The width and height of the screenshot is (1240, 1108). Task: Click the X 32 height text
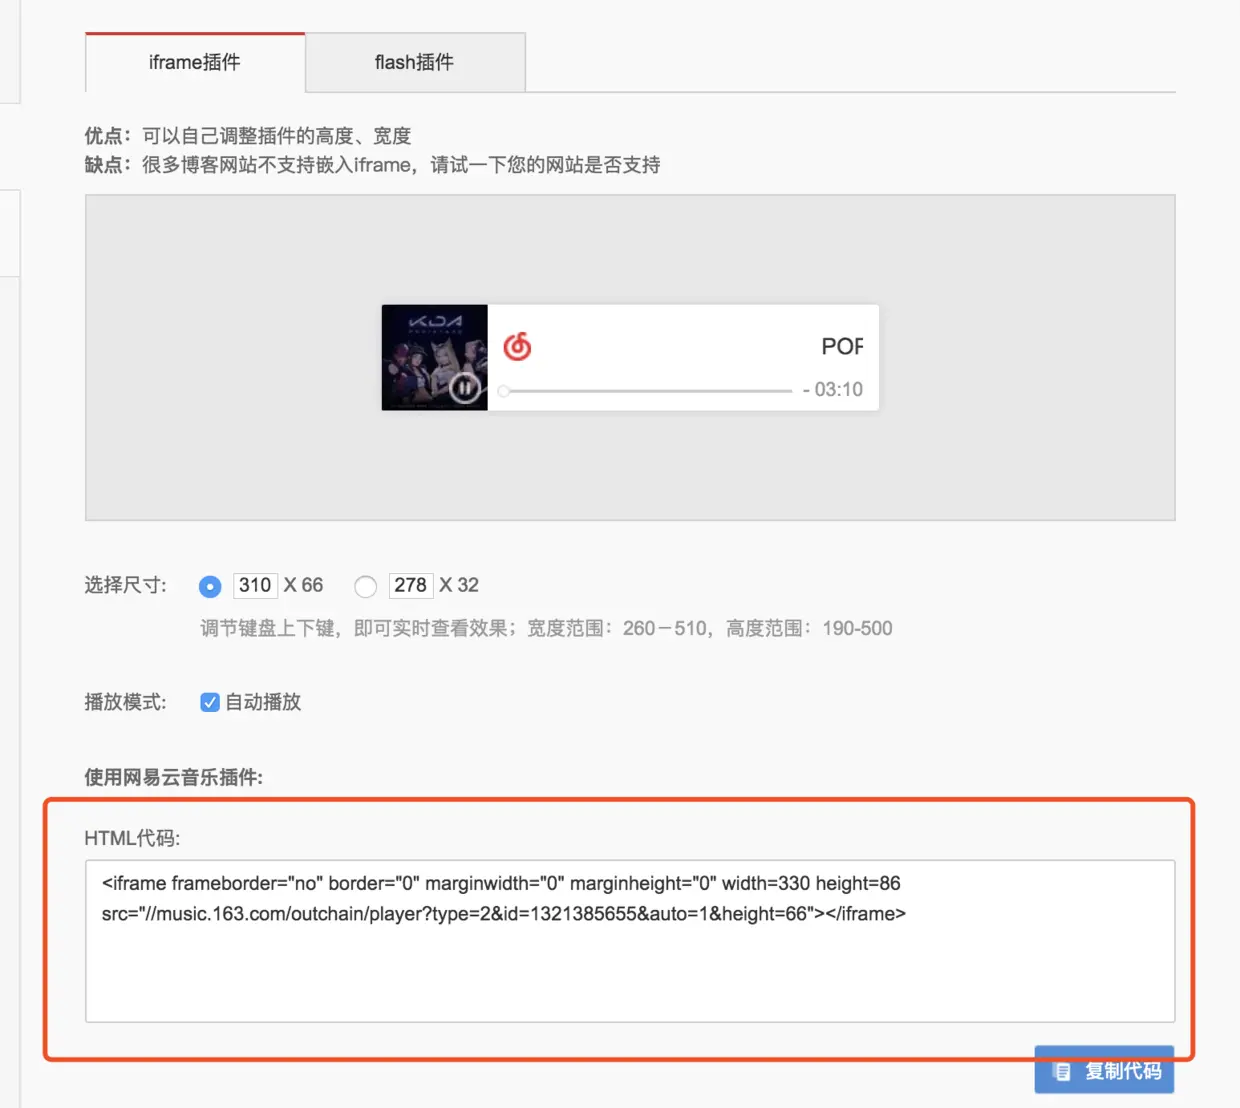459,585
